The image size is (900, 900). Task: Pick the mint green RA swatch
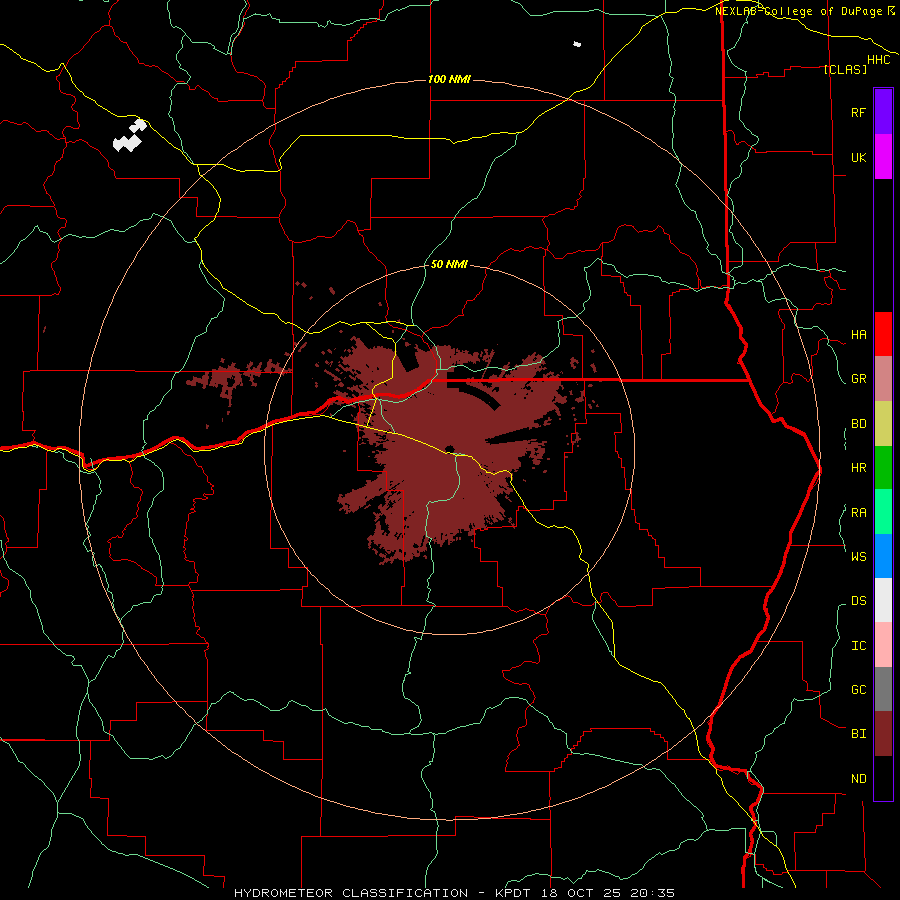pyautogui.click(x=883, y=512)
